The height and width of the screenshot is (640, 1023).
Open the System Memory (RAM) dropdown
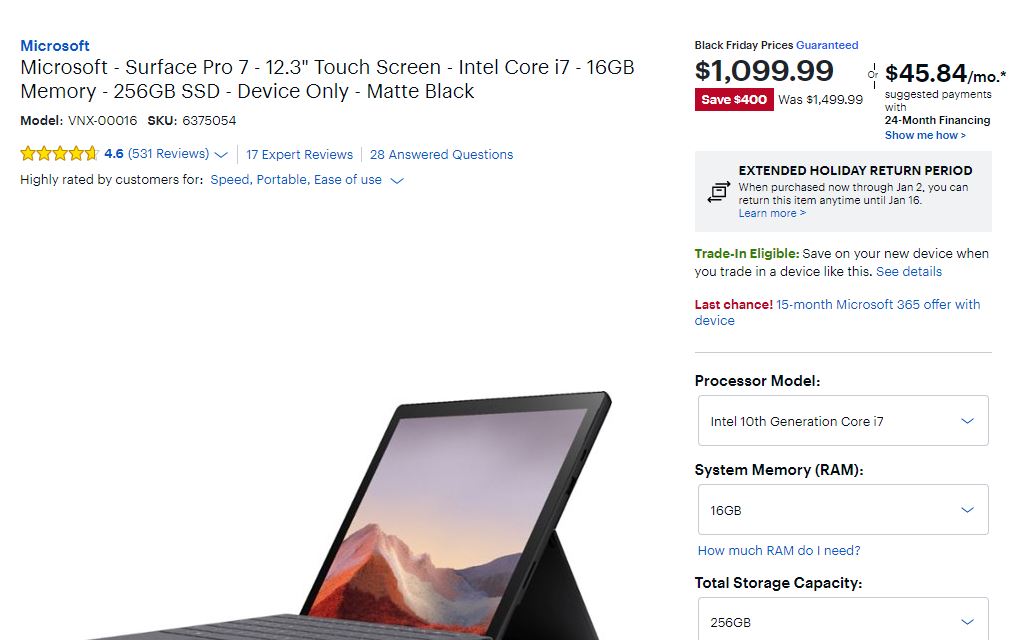(842, 510)
